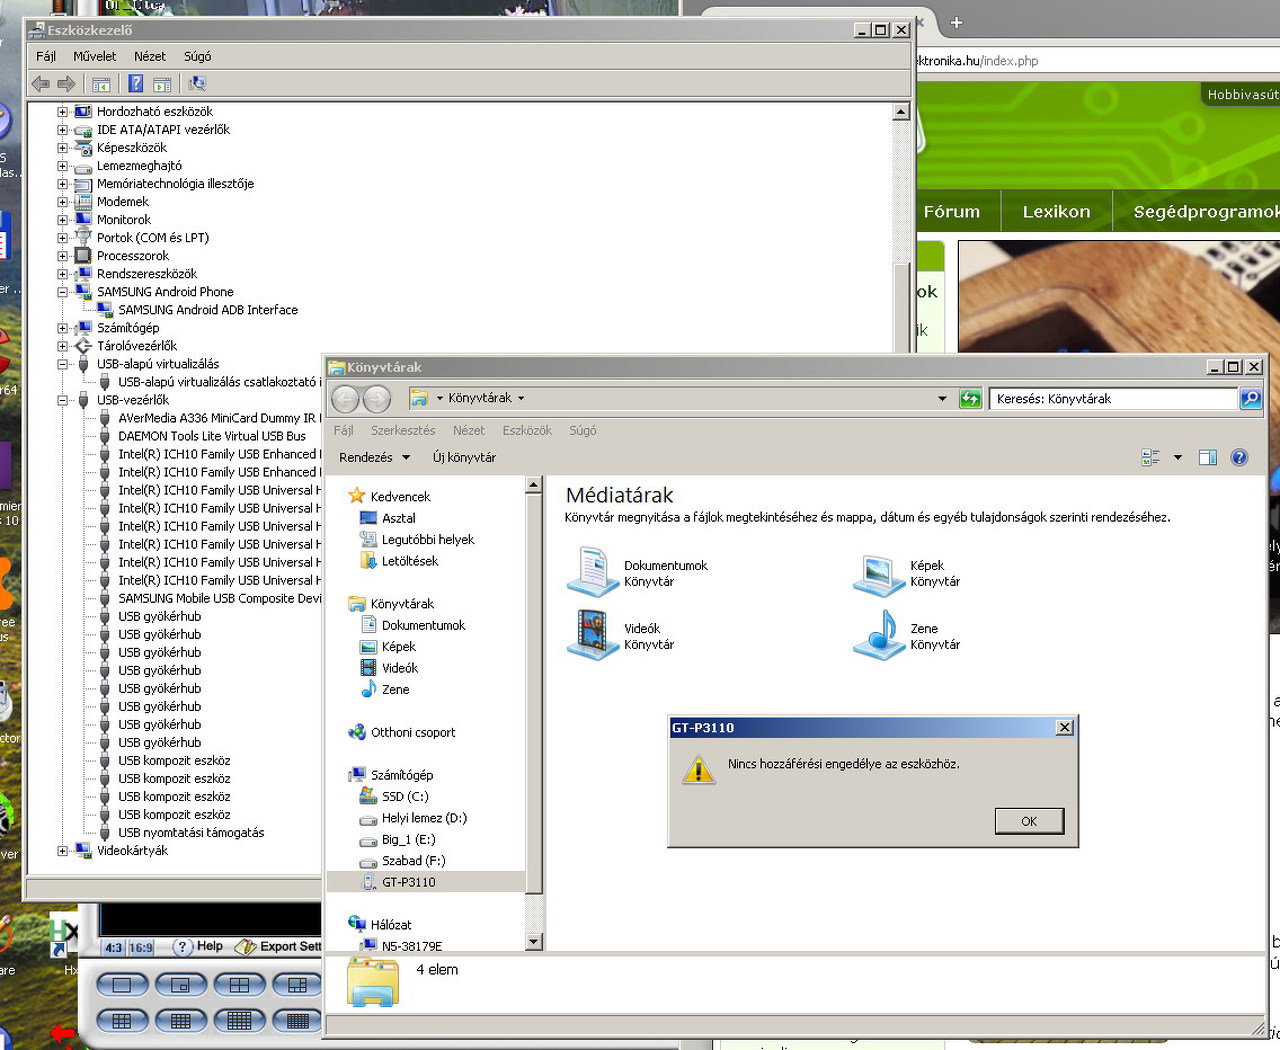Screen dimensions: 1280x1050
Task: Open help in the Könyvtárak command bar
Action: [1239, 458]
